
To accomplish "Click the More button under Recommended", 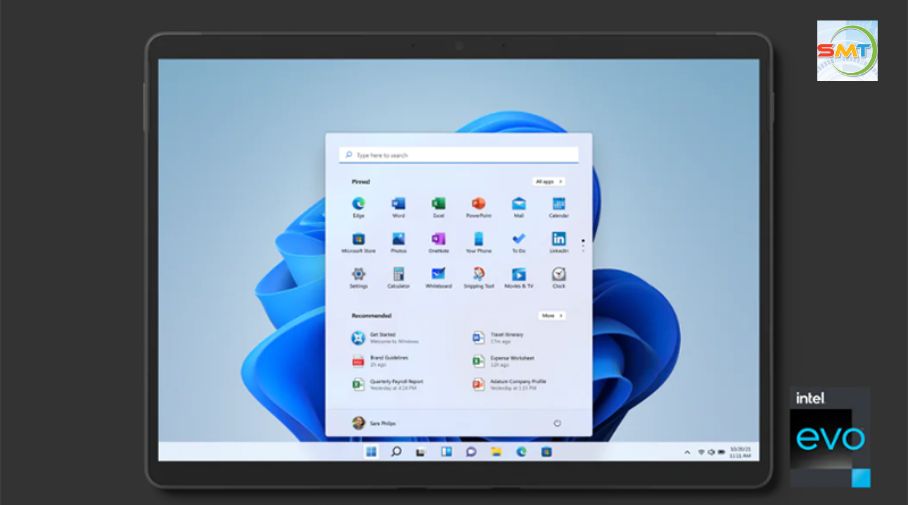I will 552,316.
